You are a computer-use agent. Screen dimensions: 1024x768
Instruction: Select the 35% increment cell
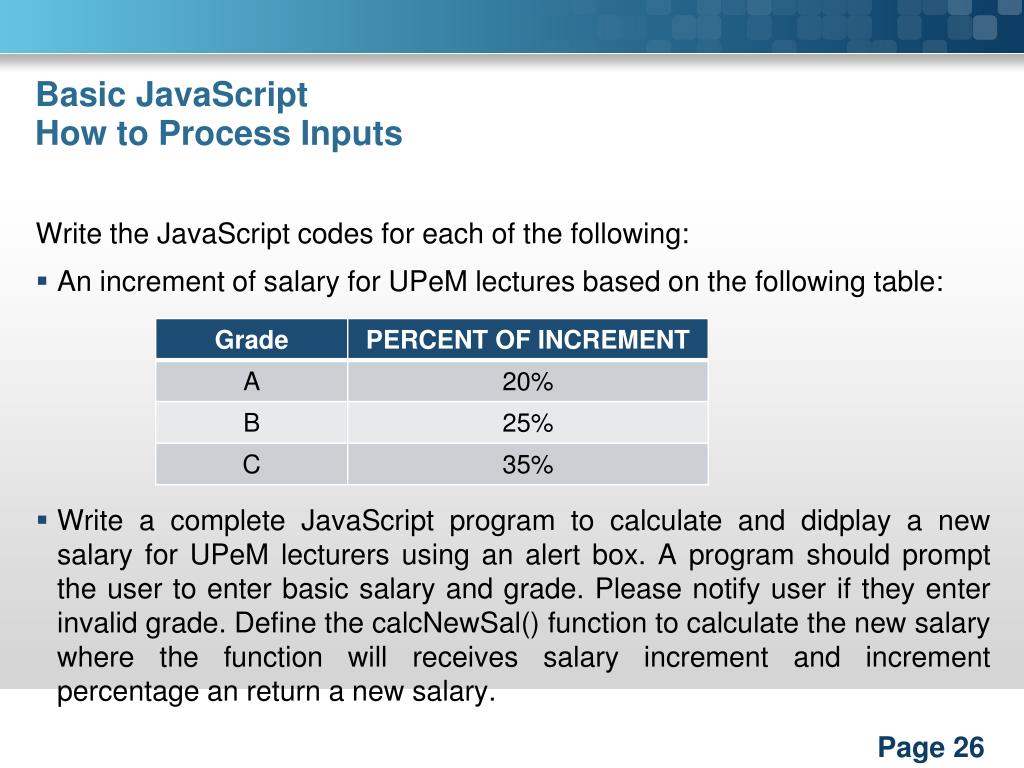[528, 464]
